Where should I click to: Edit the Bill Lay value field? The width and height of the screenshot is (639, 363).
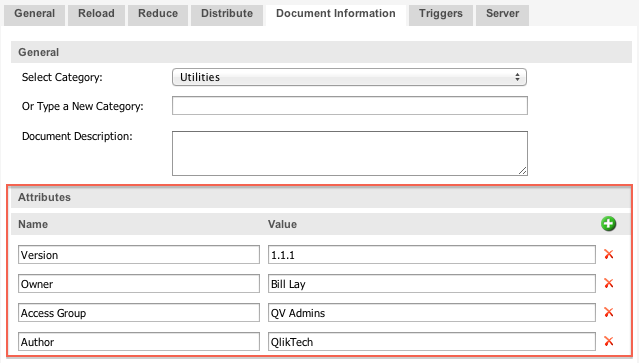[432, 284]
